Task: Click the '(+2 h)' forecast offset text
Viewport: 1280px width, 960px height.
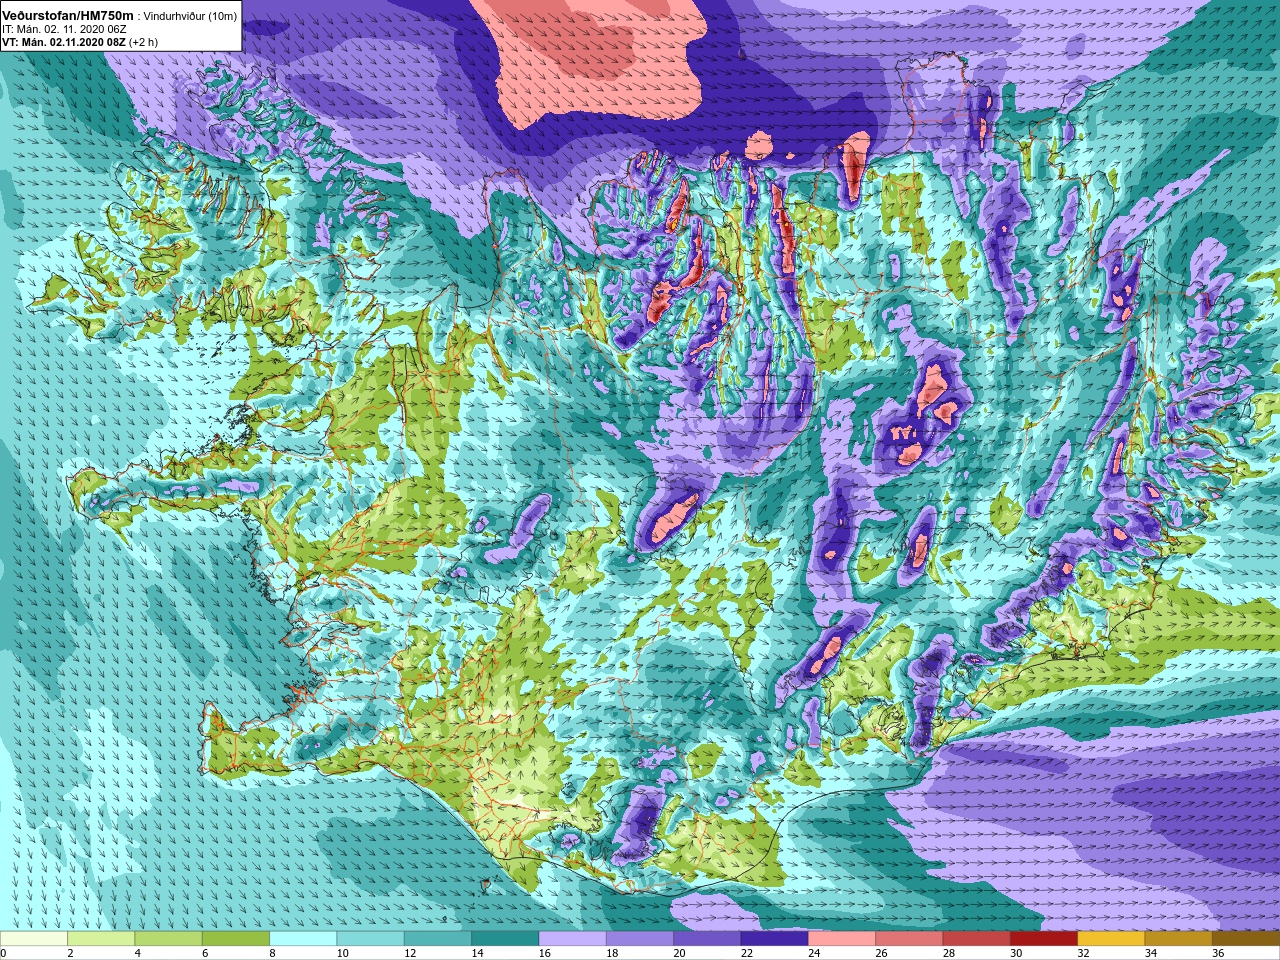Action: click(x=144, y=42)
